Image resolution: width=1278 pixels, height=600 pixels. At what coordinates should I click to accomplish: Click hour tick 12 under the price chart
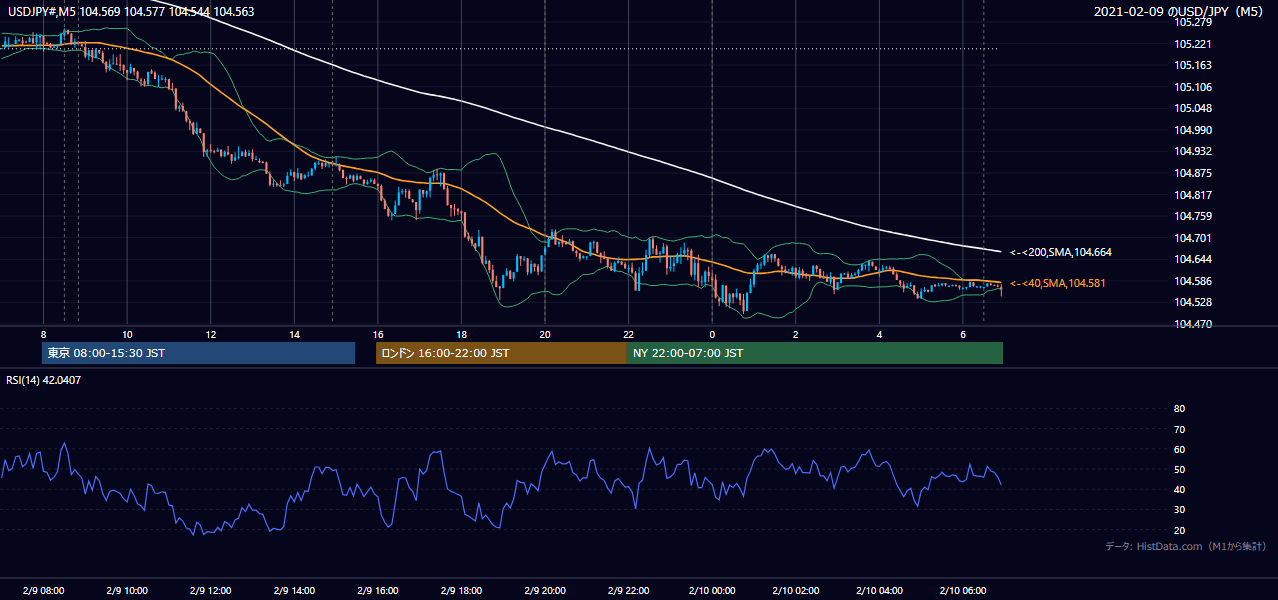(211, 334)
